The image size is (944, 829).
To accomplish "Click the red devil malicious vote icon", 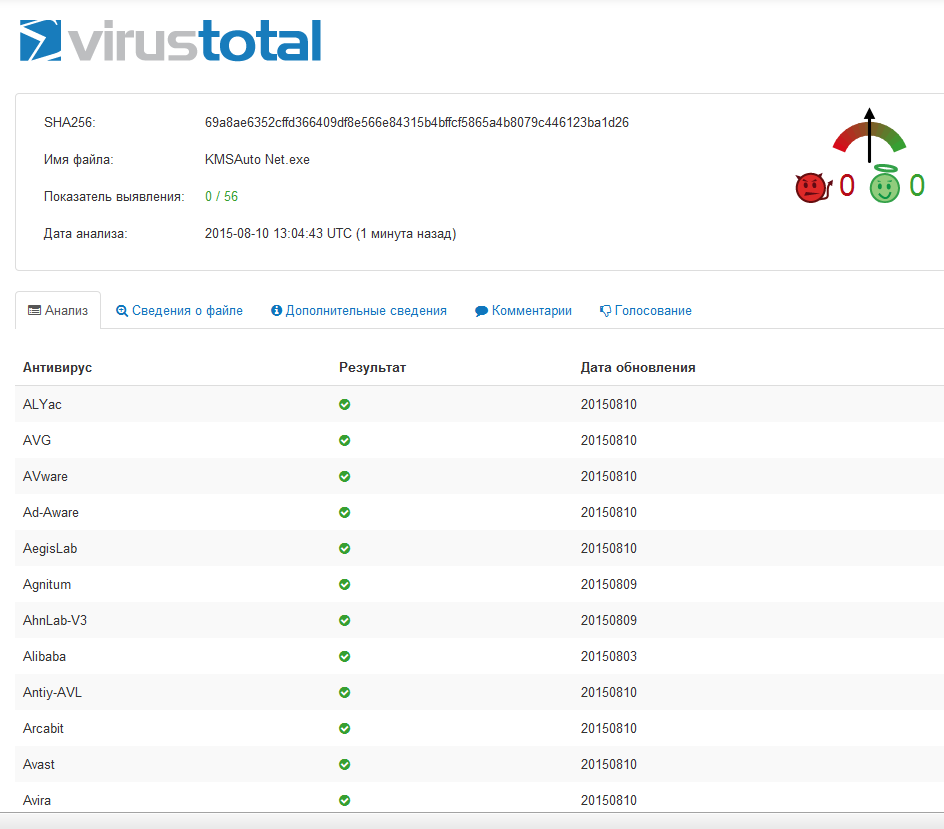I will click(811, 187).
